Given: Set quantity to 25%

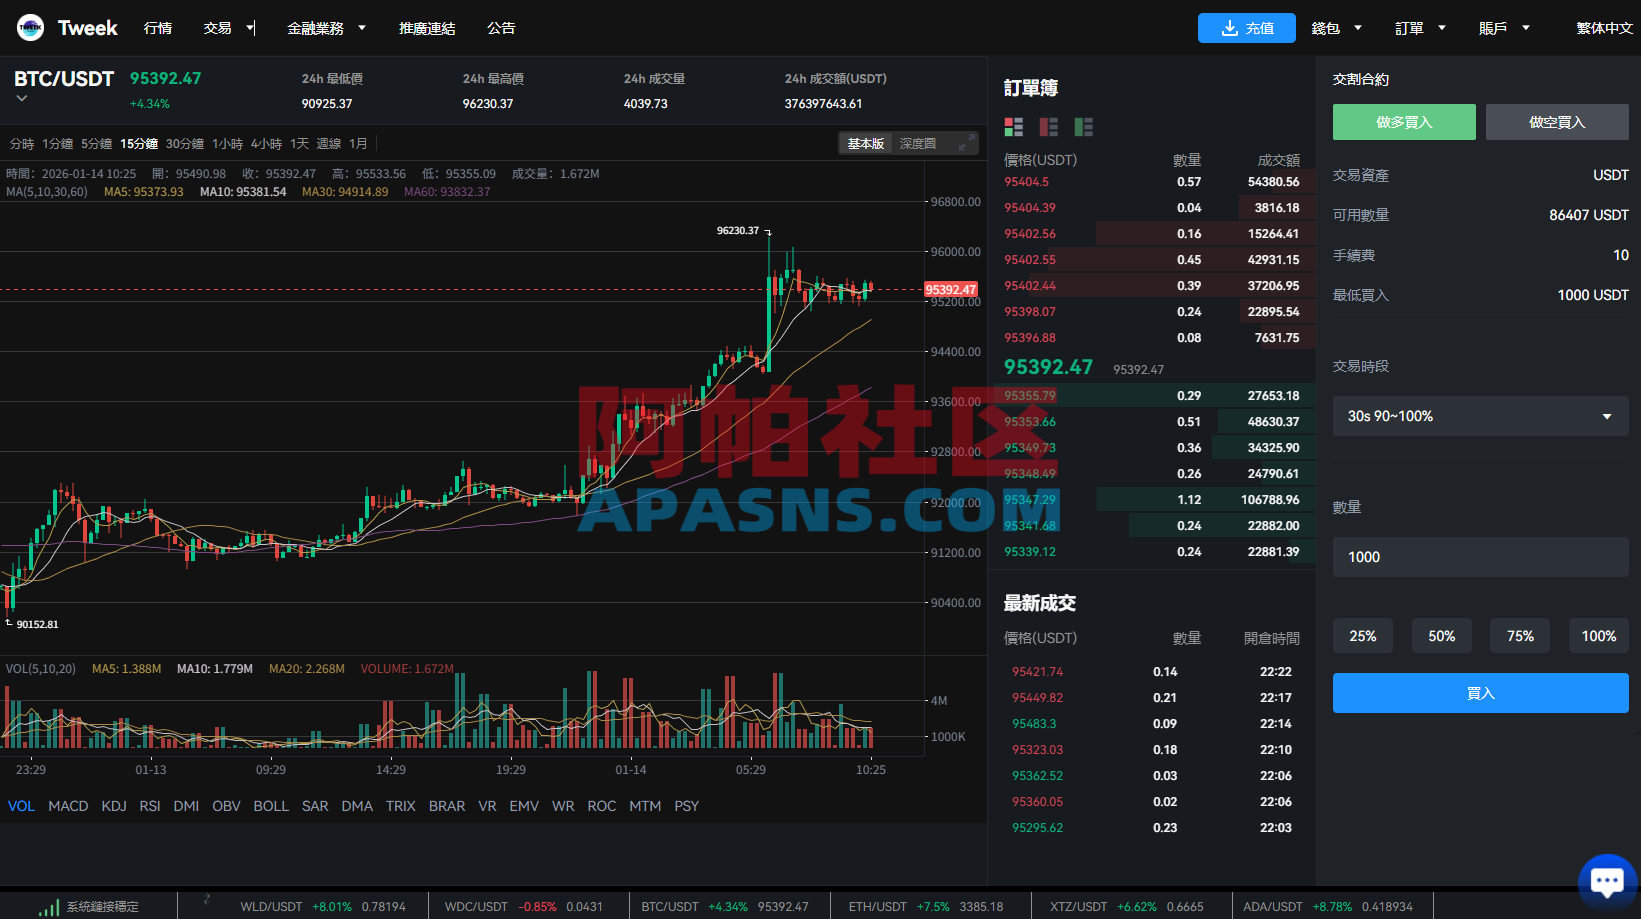Looking at the screenshot, I should point(1363,636).
